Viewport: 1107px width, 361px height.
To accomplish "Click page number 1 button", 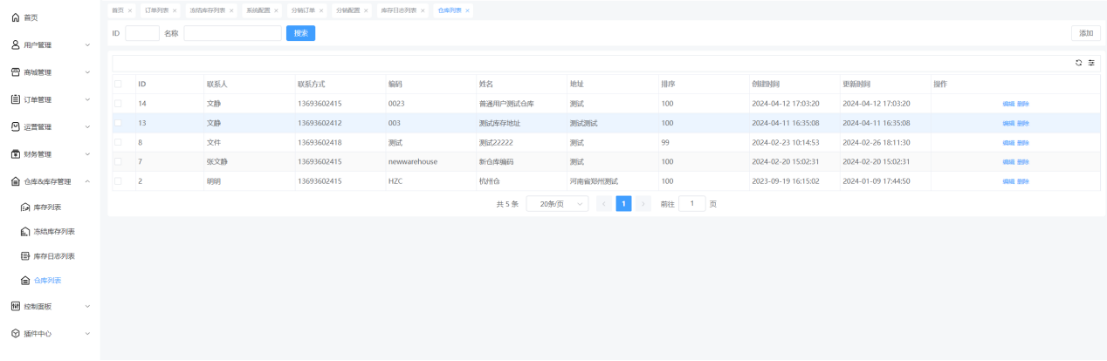I will (623, 204).
